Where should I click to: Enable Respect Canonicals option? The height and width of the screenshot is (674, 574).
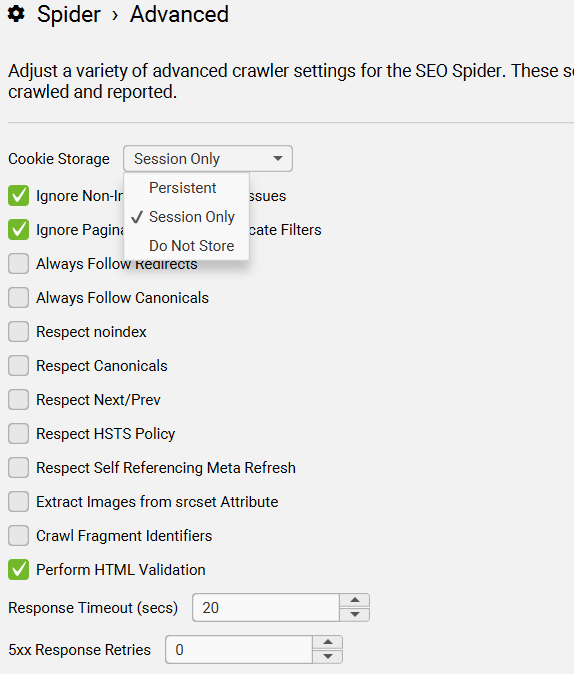tap(18, 365)
